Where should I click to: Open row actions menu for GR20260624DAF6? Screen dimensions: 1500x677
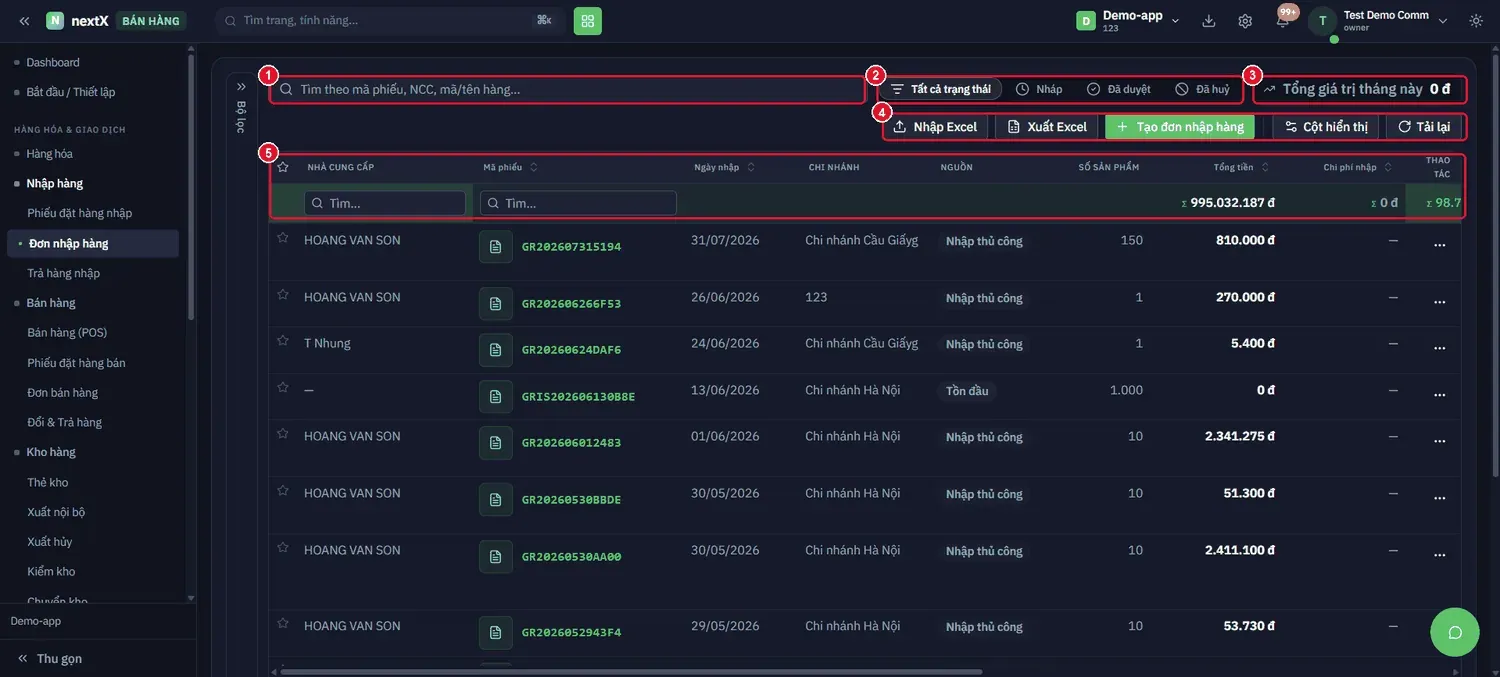(1440, 348)
